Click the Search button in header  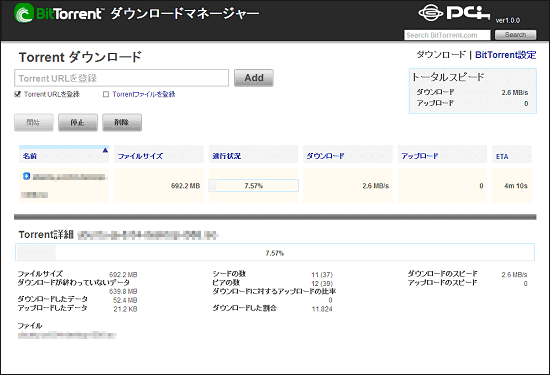[515, 35]
